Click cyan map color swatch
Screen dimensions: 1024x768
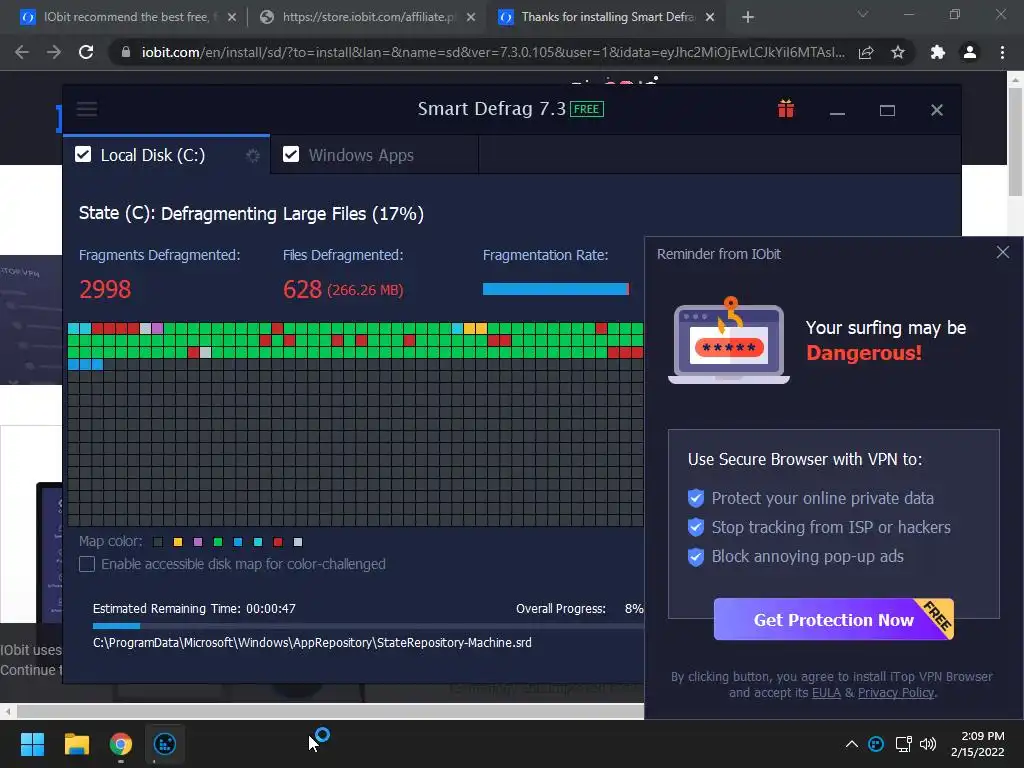click(x=258, y=542)
